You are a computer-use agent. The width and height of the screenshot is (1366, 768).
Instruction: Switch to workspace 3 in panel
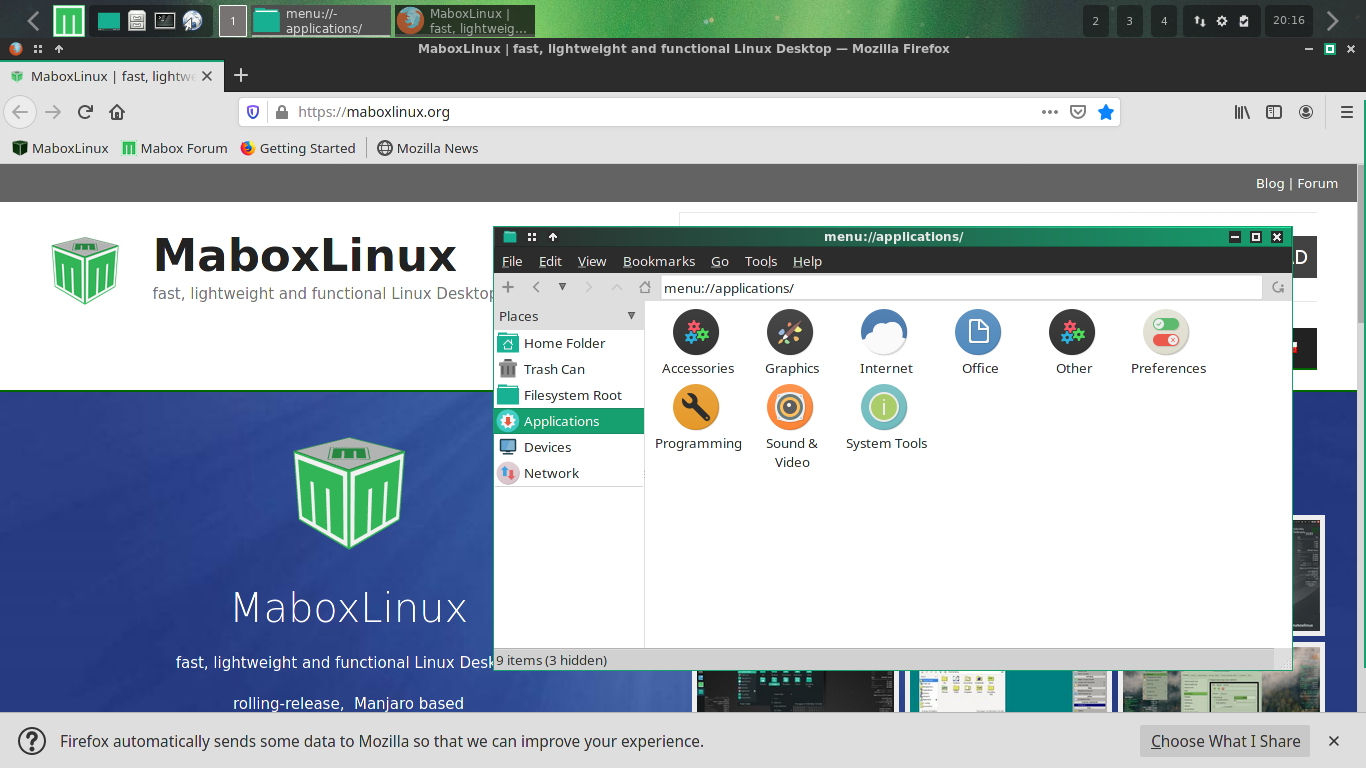[1130, 21]
